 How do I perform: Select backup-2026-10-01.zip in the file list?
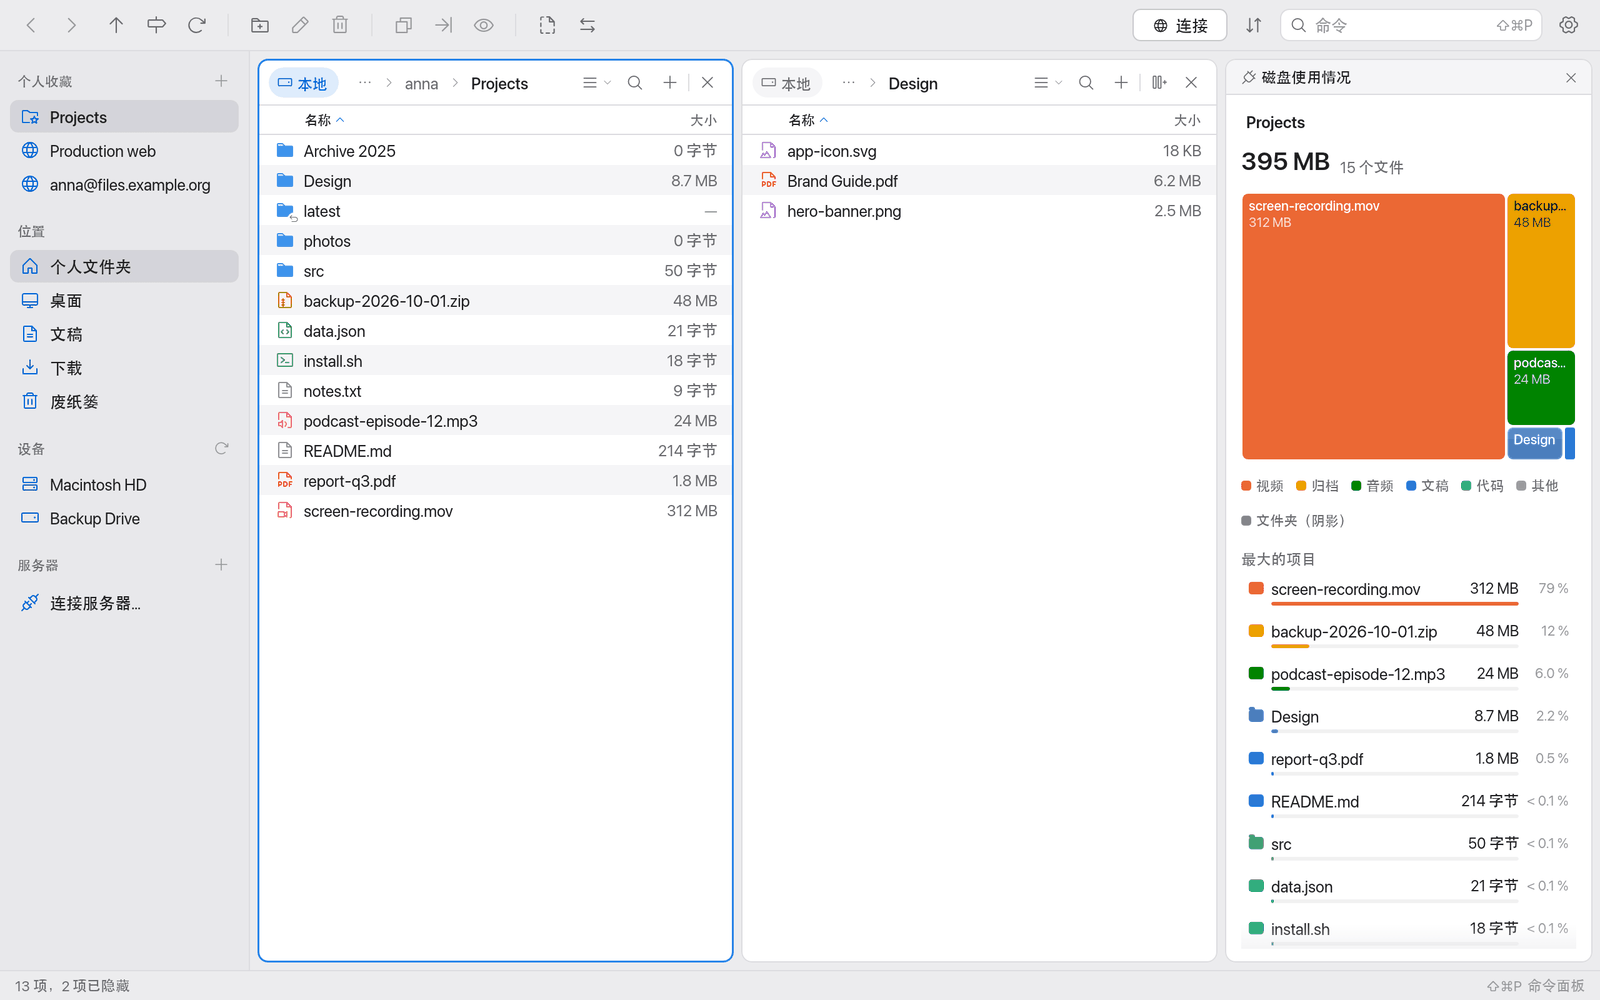(496, 301)
